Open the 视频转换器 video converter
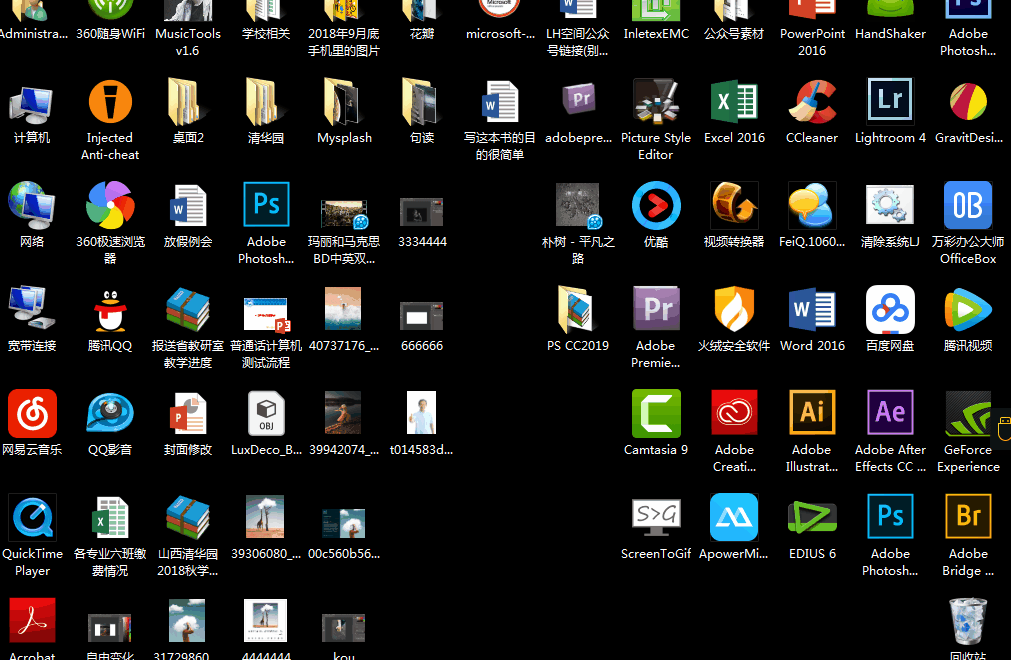Screen dimensions: 1011x660 734,206
